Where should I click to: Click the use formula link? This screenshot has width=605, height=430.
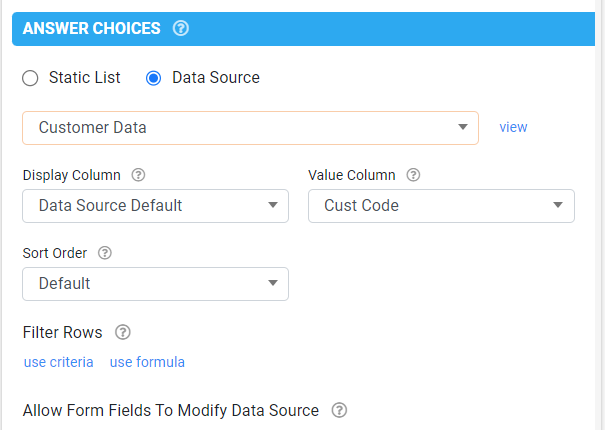[147, 362]
